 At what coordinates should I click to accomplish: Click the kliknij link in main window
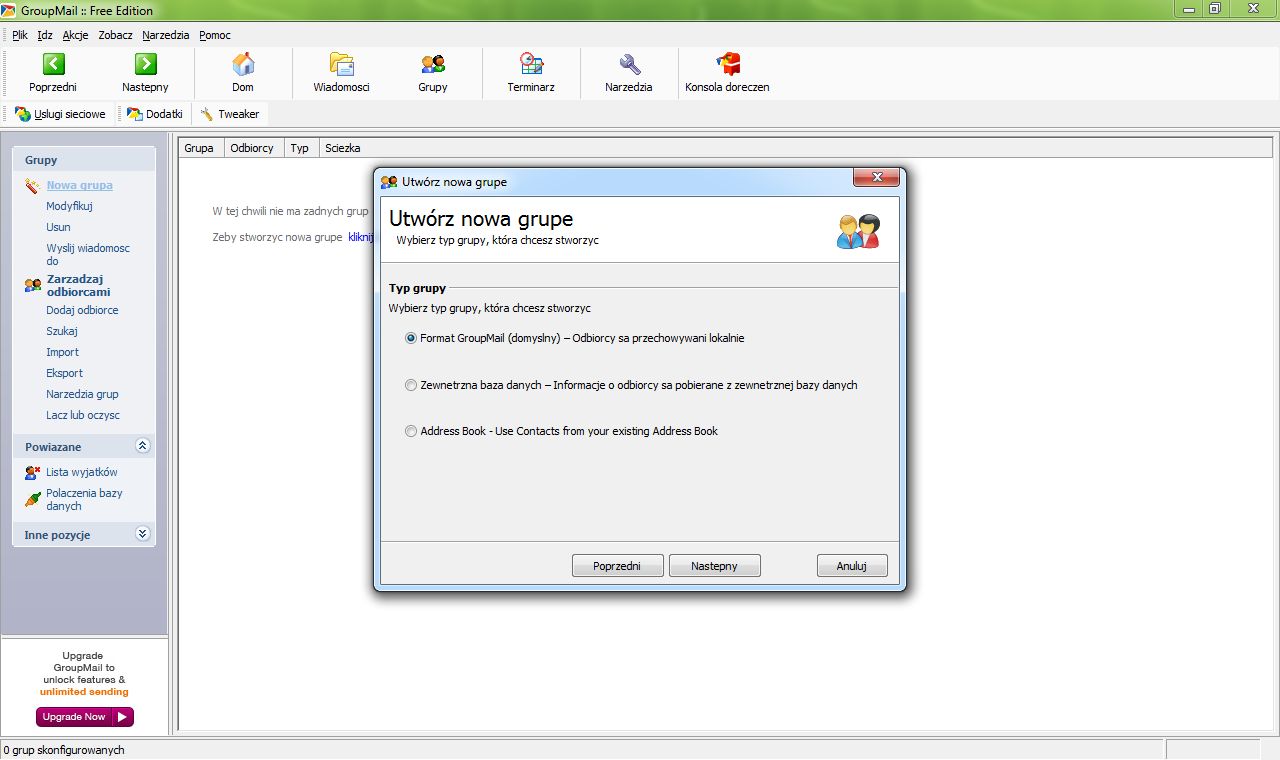(x=360, y=237)
